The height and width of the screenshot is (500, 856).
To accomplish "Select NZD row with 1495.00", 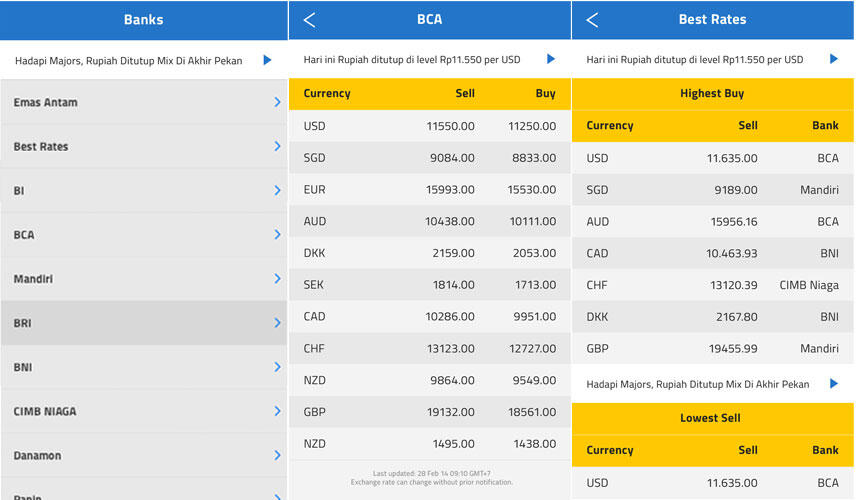I will pos(430,444).
